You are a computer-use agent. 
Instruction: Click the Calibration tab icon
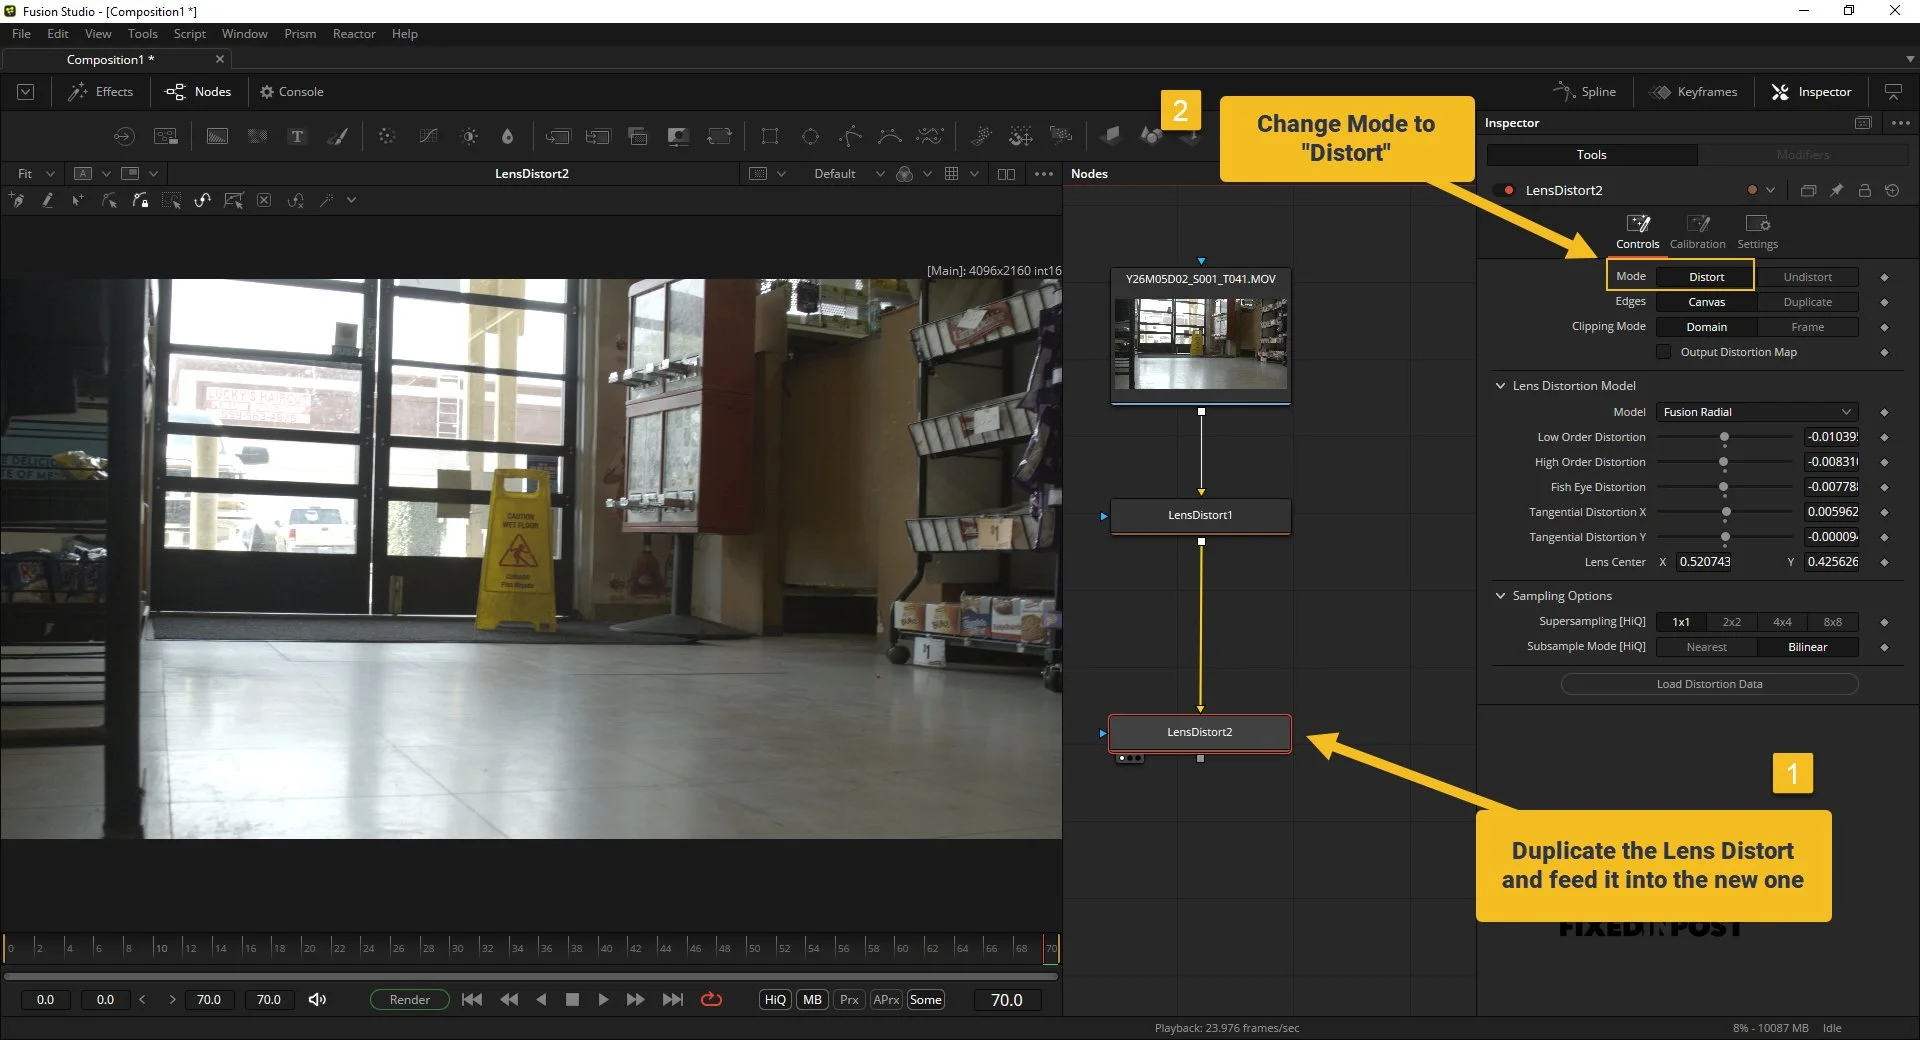point(1698,223)
